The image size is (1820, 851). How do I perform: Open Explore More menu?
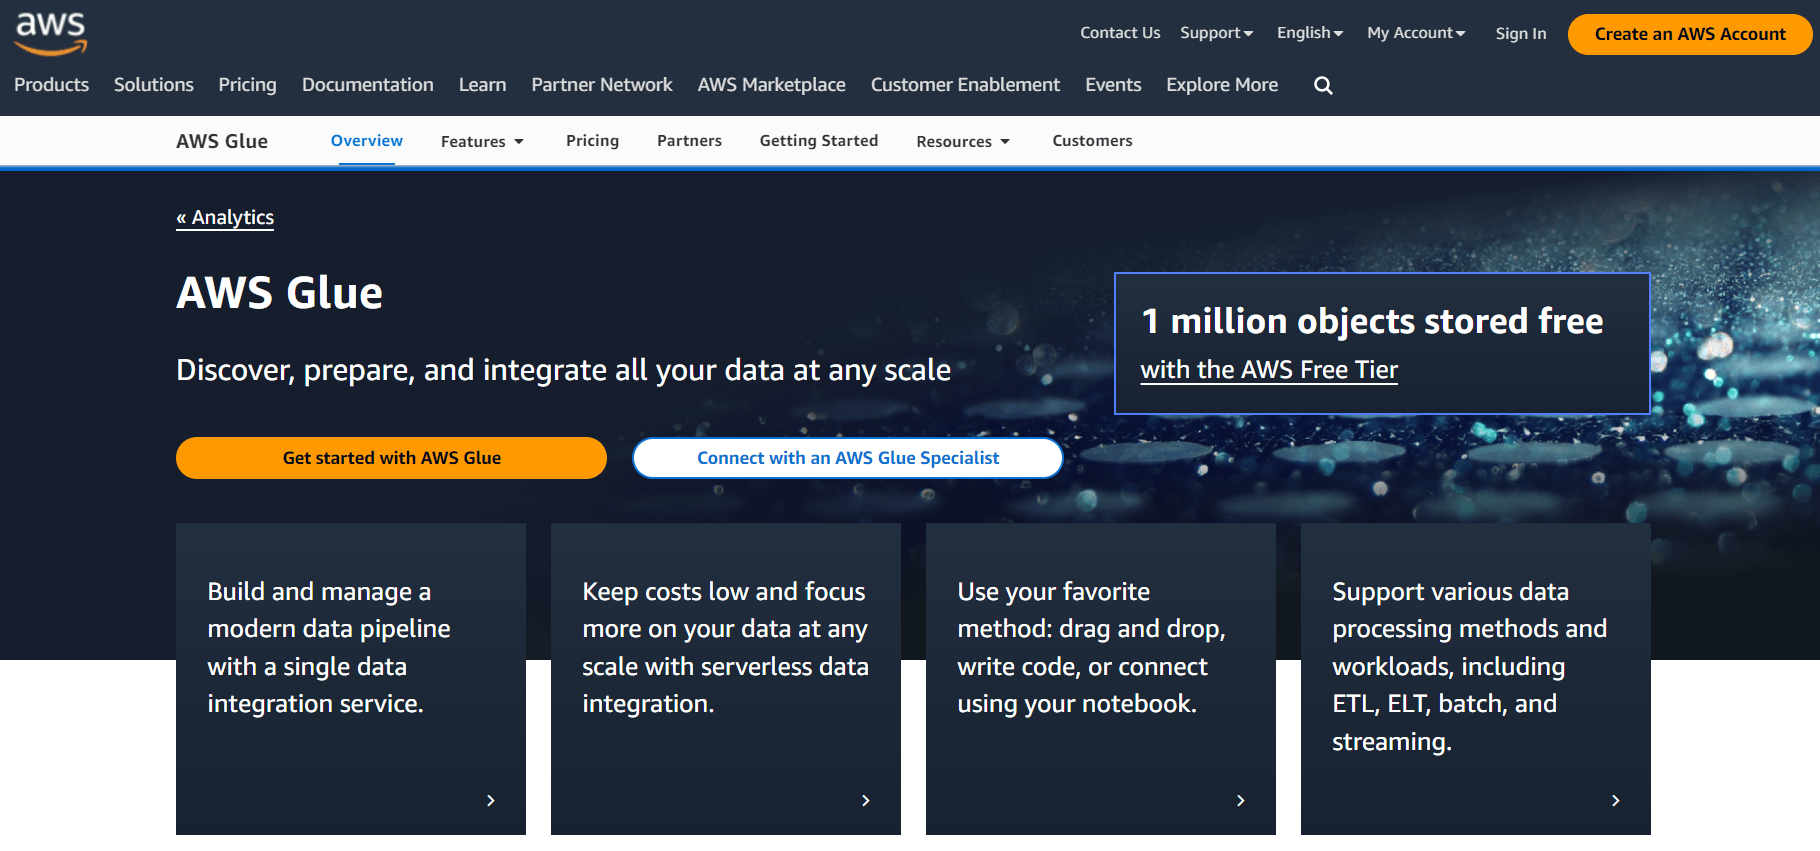click(x=1222, y=85)
